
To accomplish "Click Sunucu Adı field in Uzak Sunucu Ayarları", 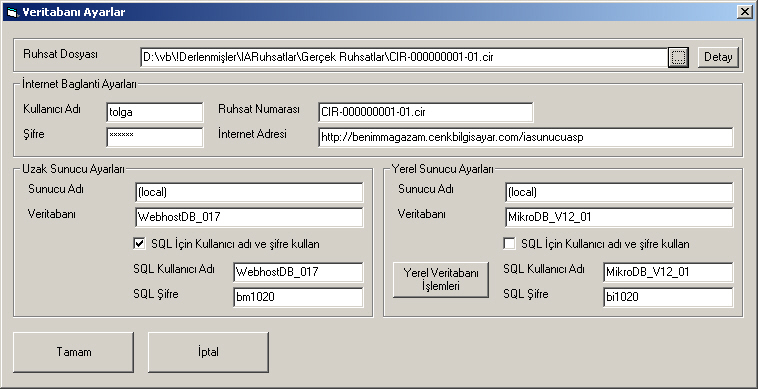I will (249, 192).
